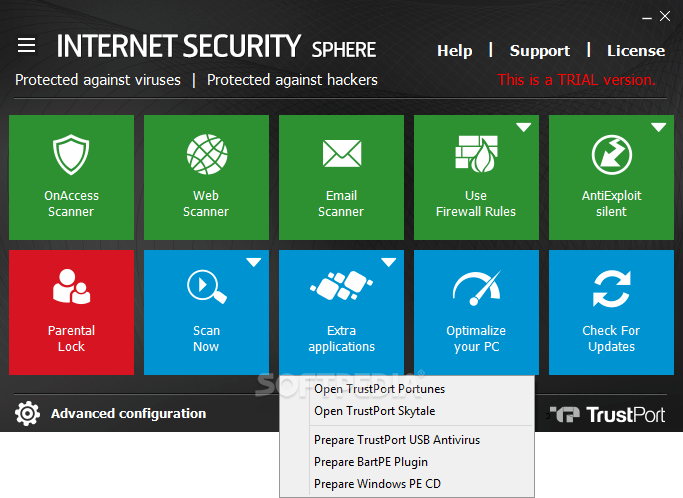Select Prepare Windows PE CD option

377,484
